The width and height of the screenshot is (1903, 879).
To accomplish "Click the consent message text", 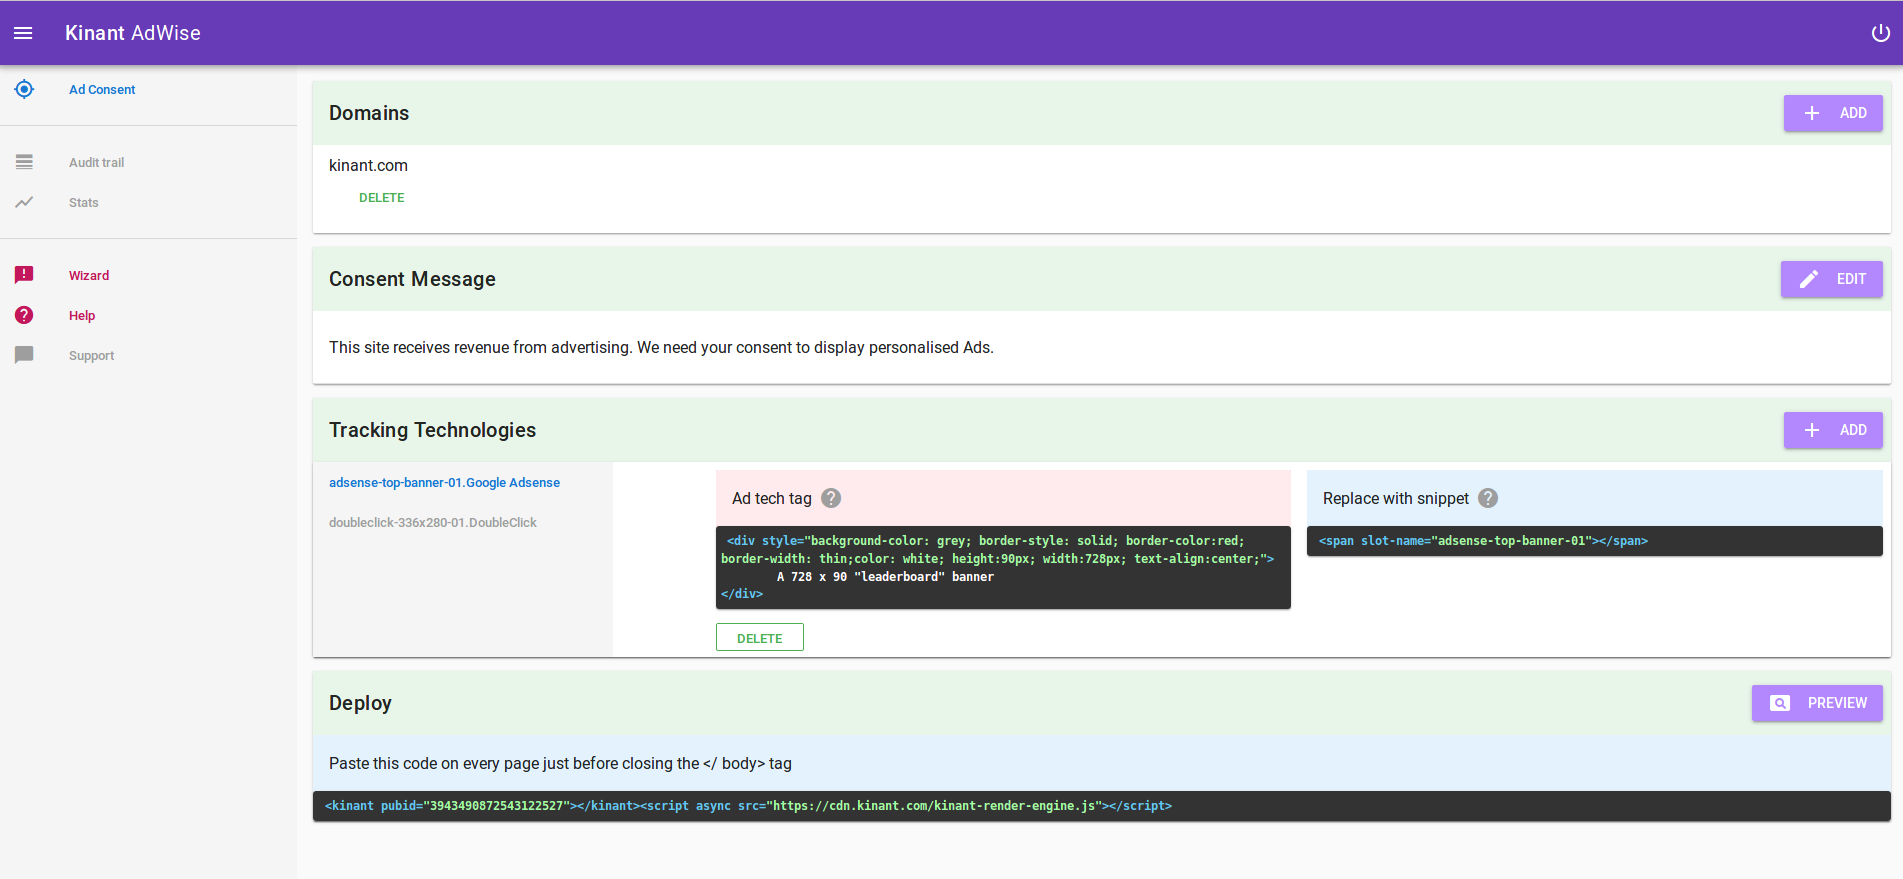I will [661, 347].
